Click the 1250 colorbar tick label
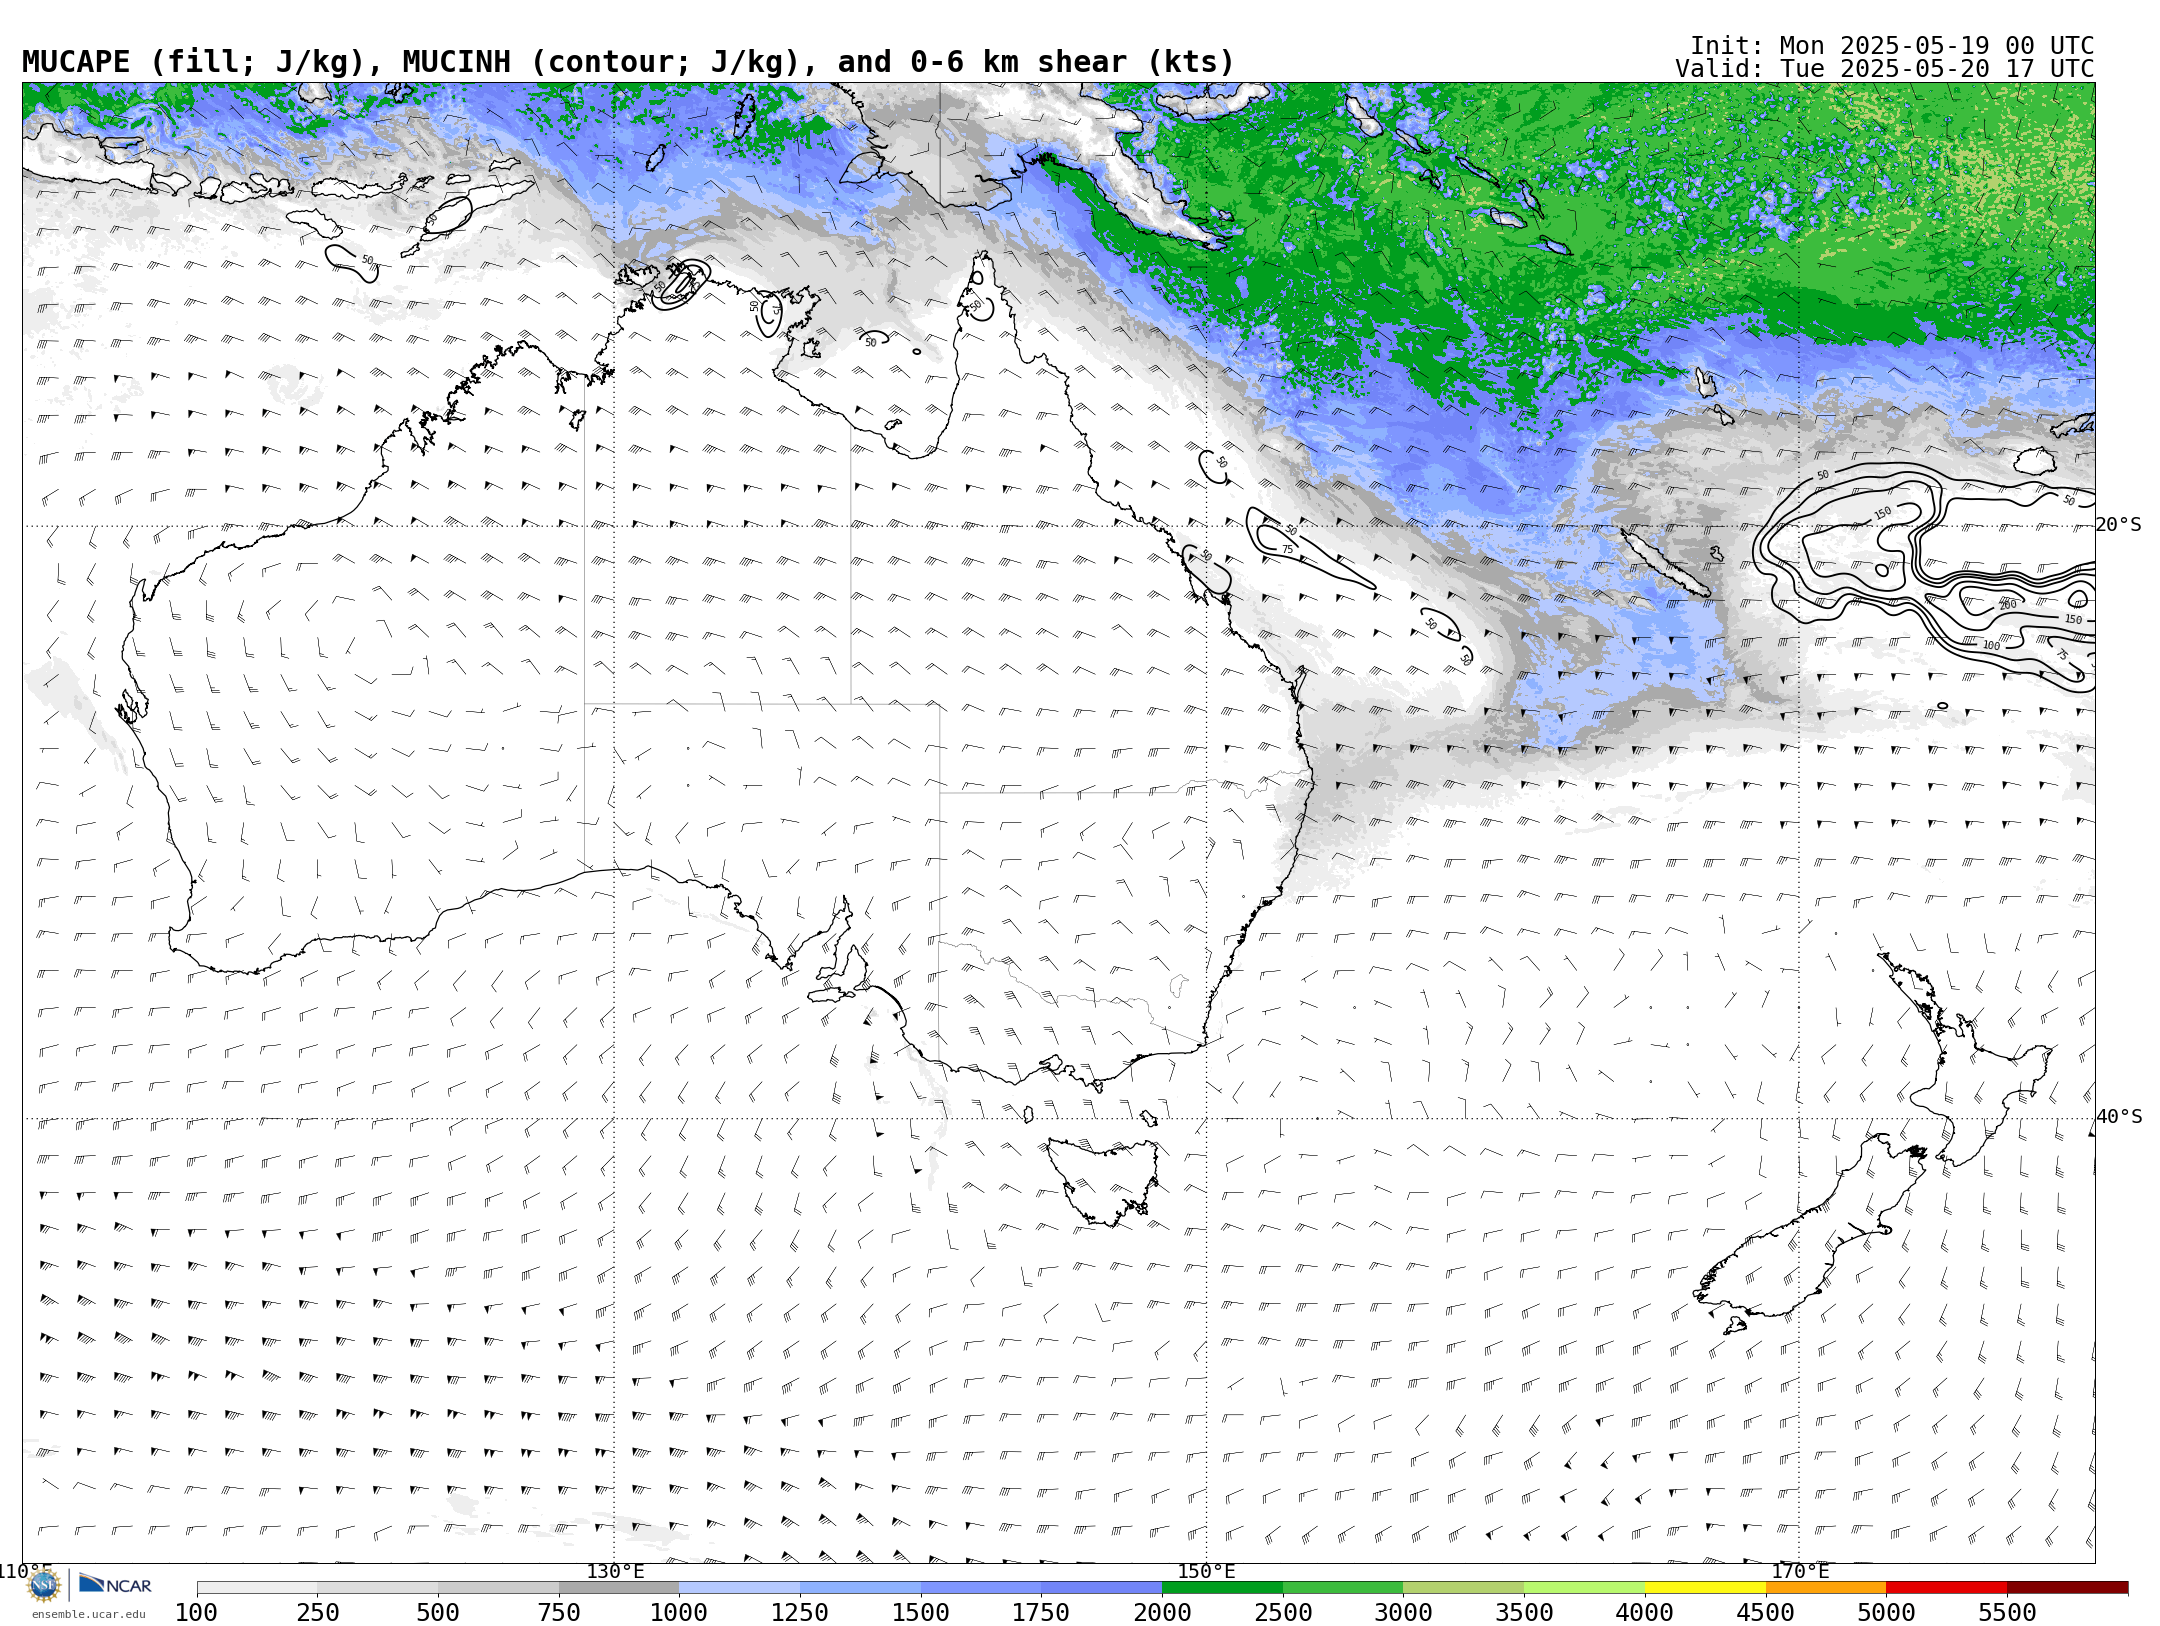This screenshot has width=2160, height=1626. tap(800, 1613)
